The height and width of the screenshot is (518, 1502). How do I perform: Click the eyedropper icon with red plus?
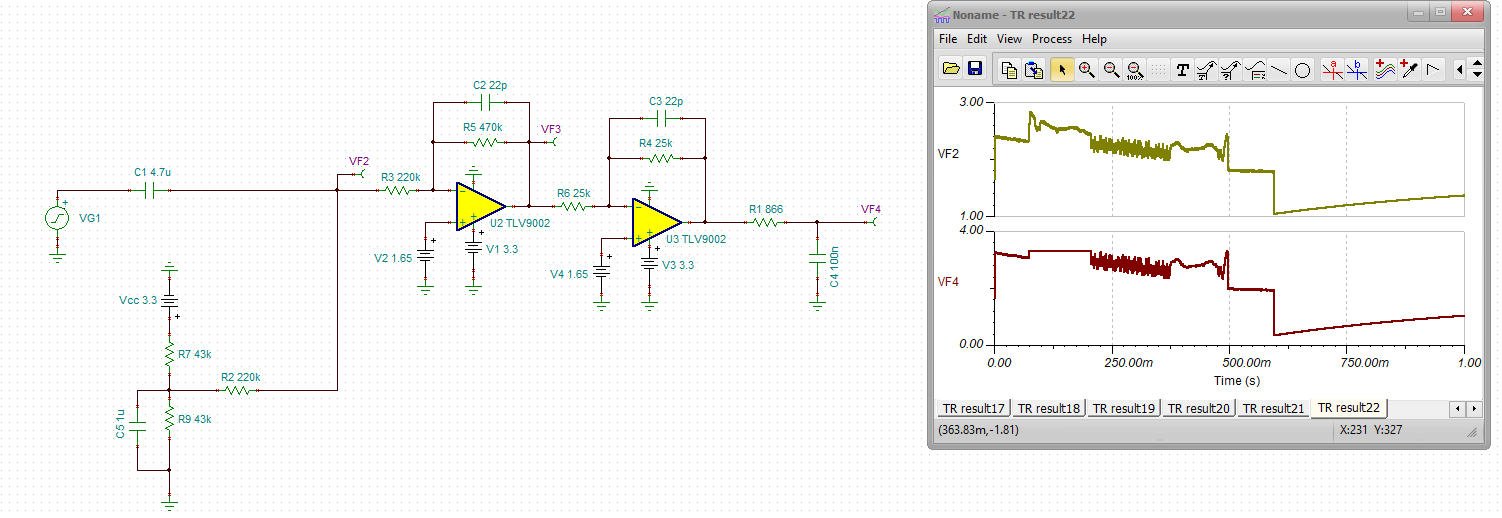1409,69
